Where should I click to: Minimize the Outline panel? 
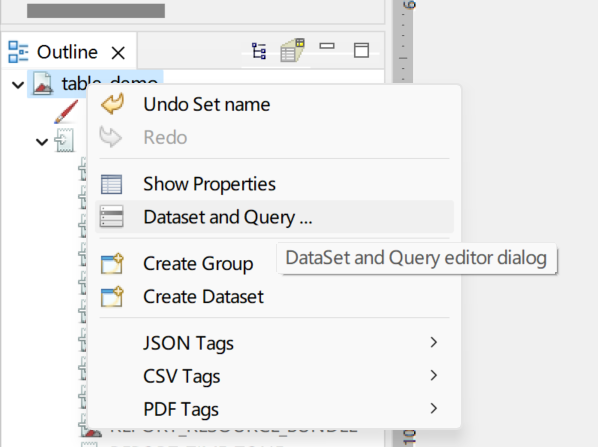[x=327, y=46]
